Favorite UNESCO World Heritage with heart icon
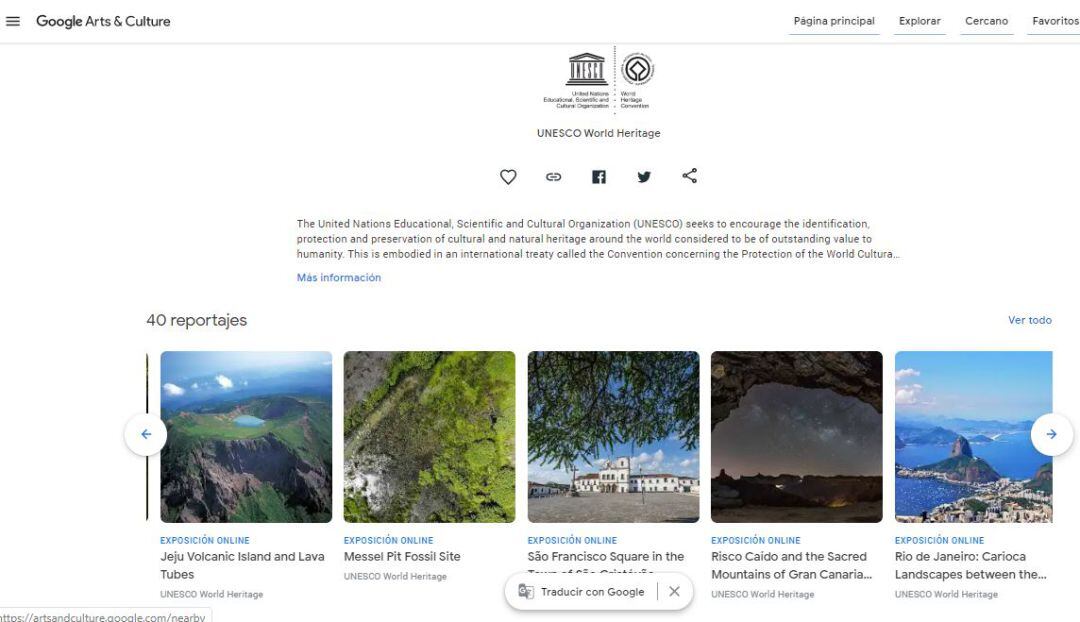 coord(508,177)
